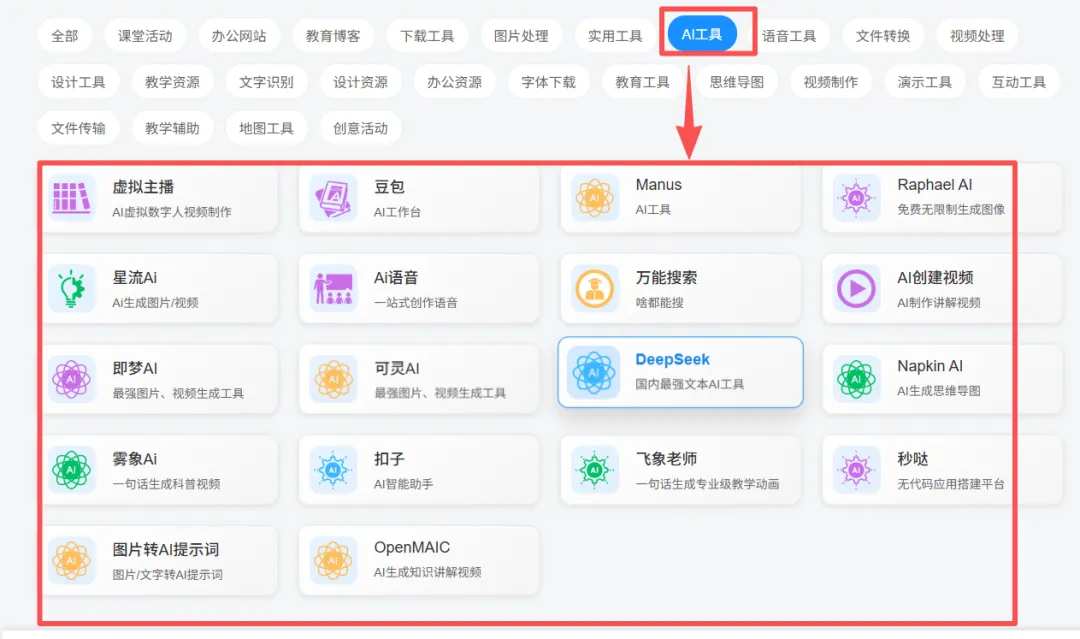Click the text 一站式创作语音

416,302
